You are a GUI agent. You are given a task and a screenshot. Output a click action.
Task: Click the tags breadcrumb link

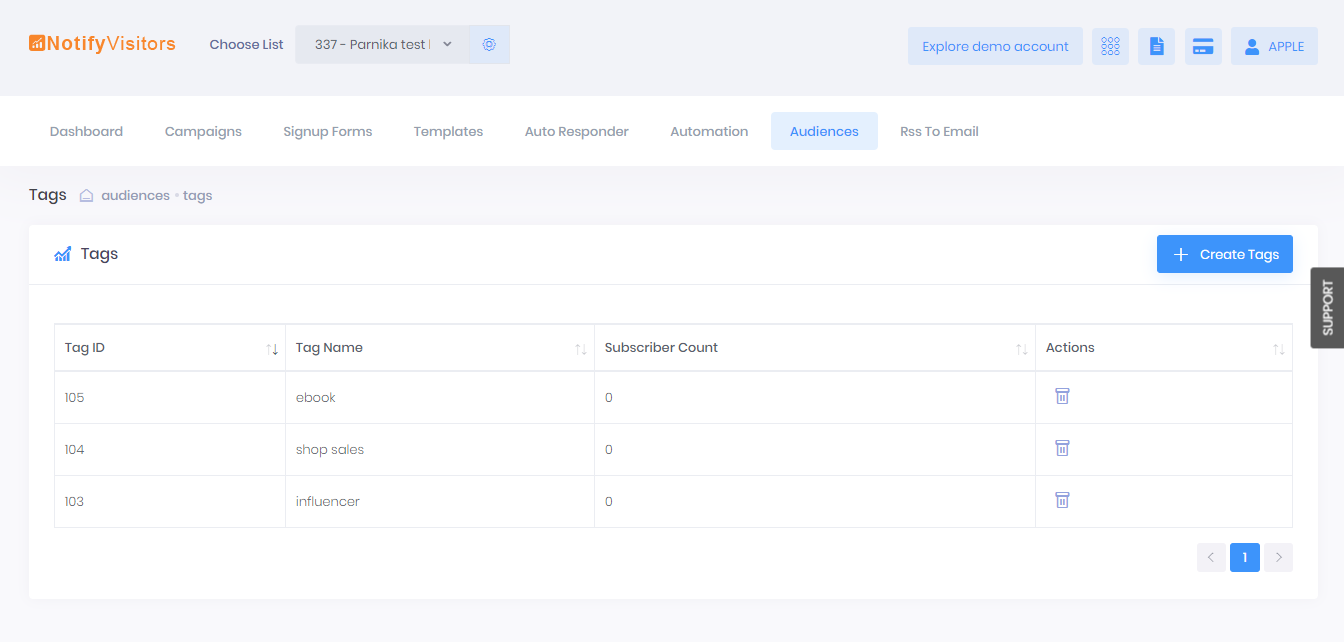[x=197, y=196]
